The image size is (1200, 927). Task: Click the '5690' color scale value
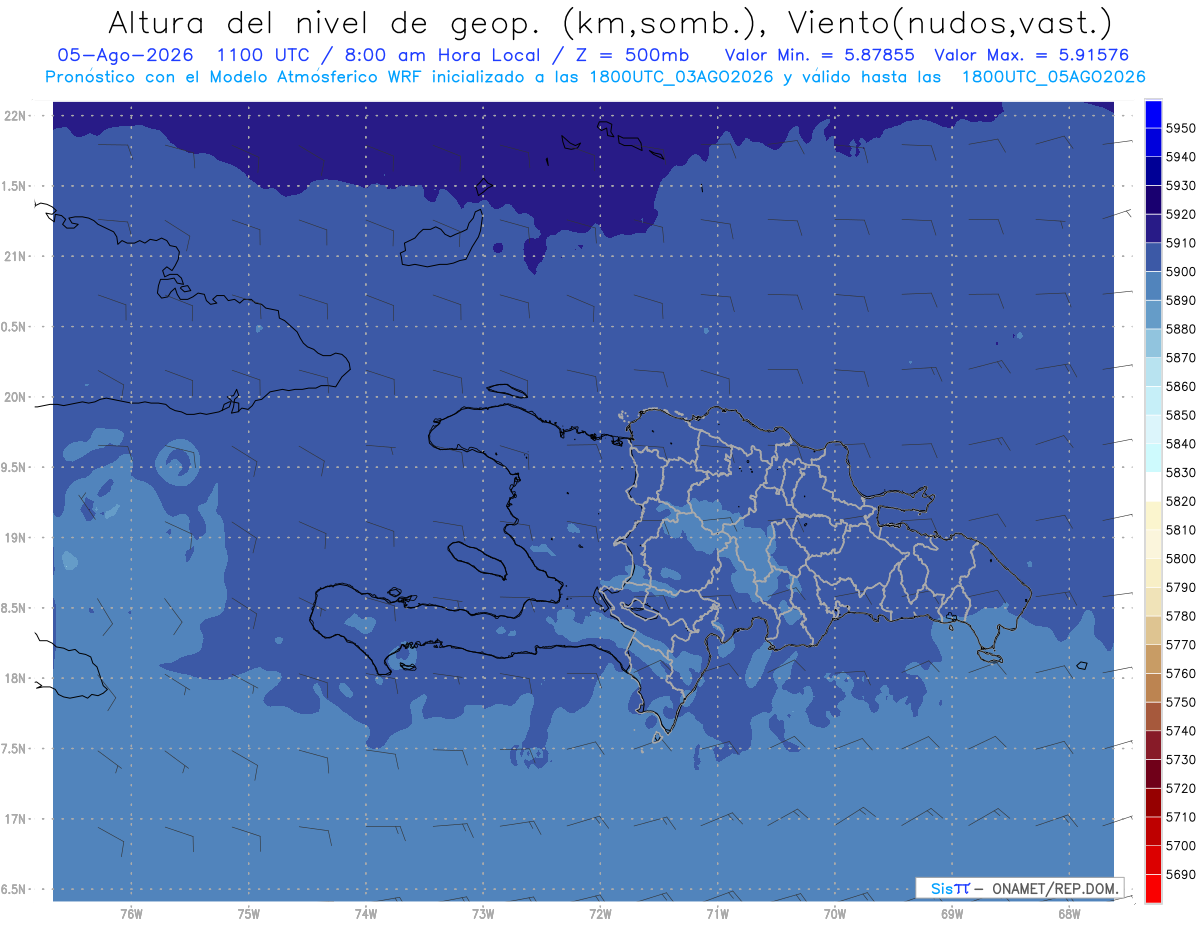1180,874
